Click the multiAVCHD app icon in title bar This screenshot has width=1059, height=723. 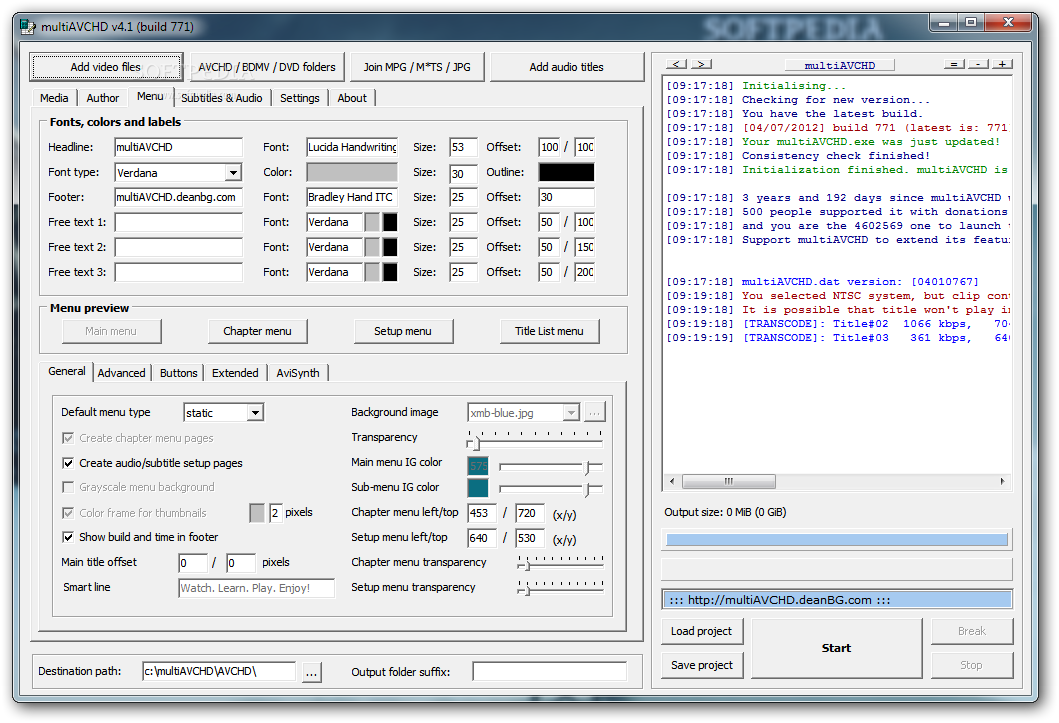pyautogui.click(x=27, y=26)
